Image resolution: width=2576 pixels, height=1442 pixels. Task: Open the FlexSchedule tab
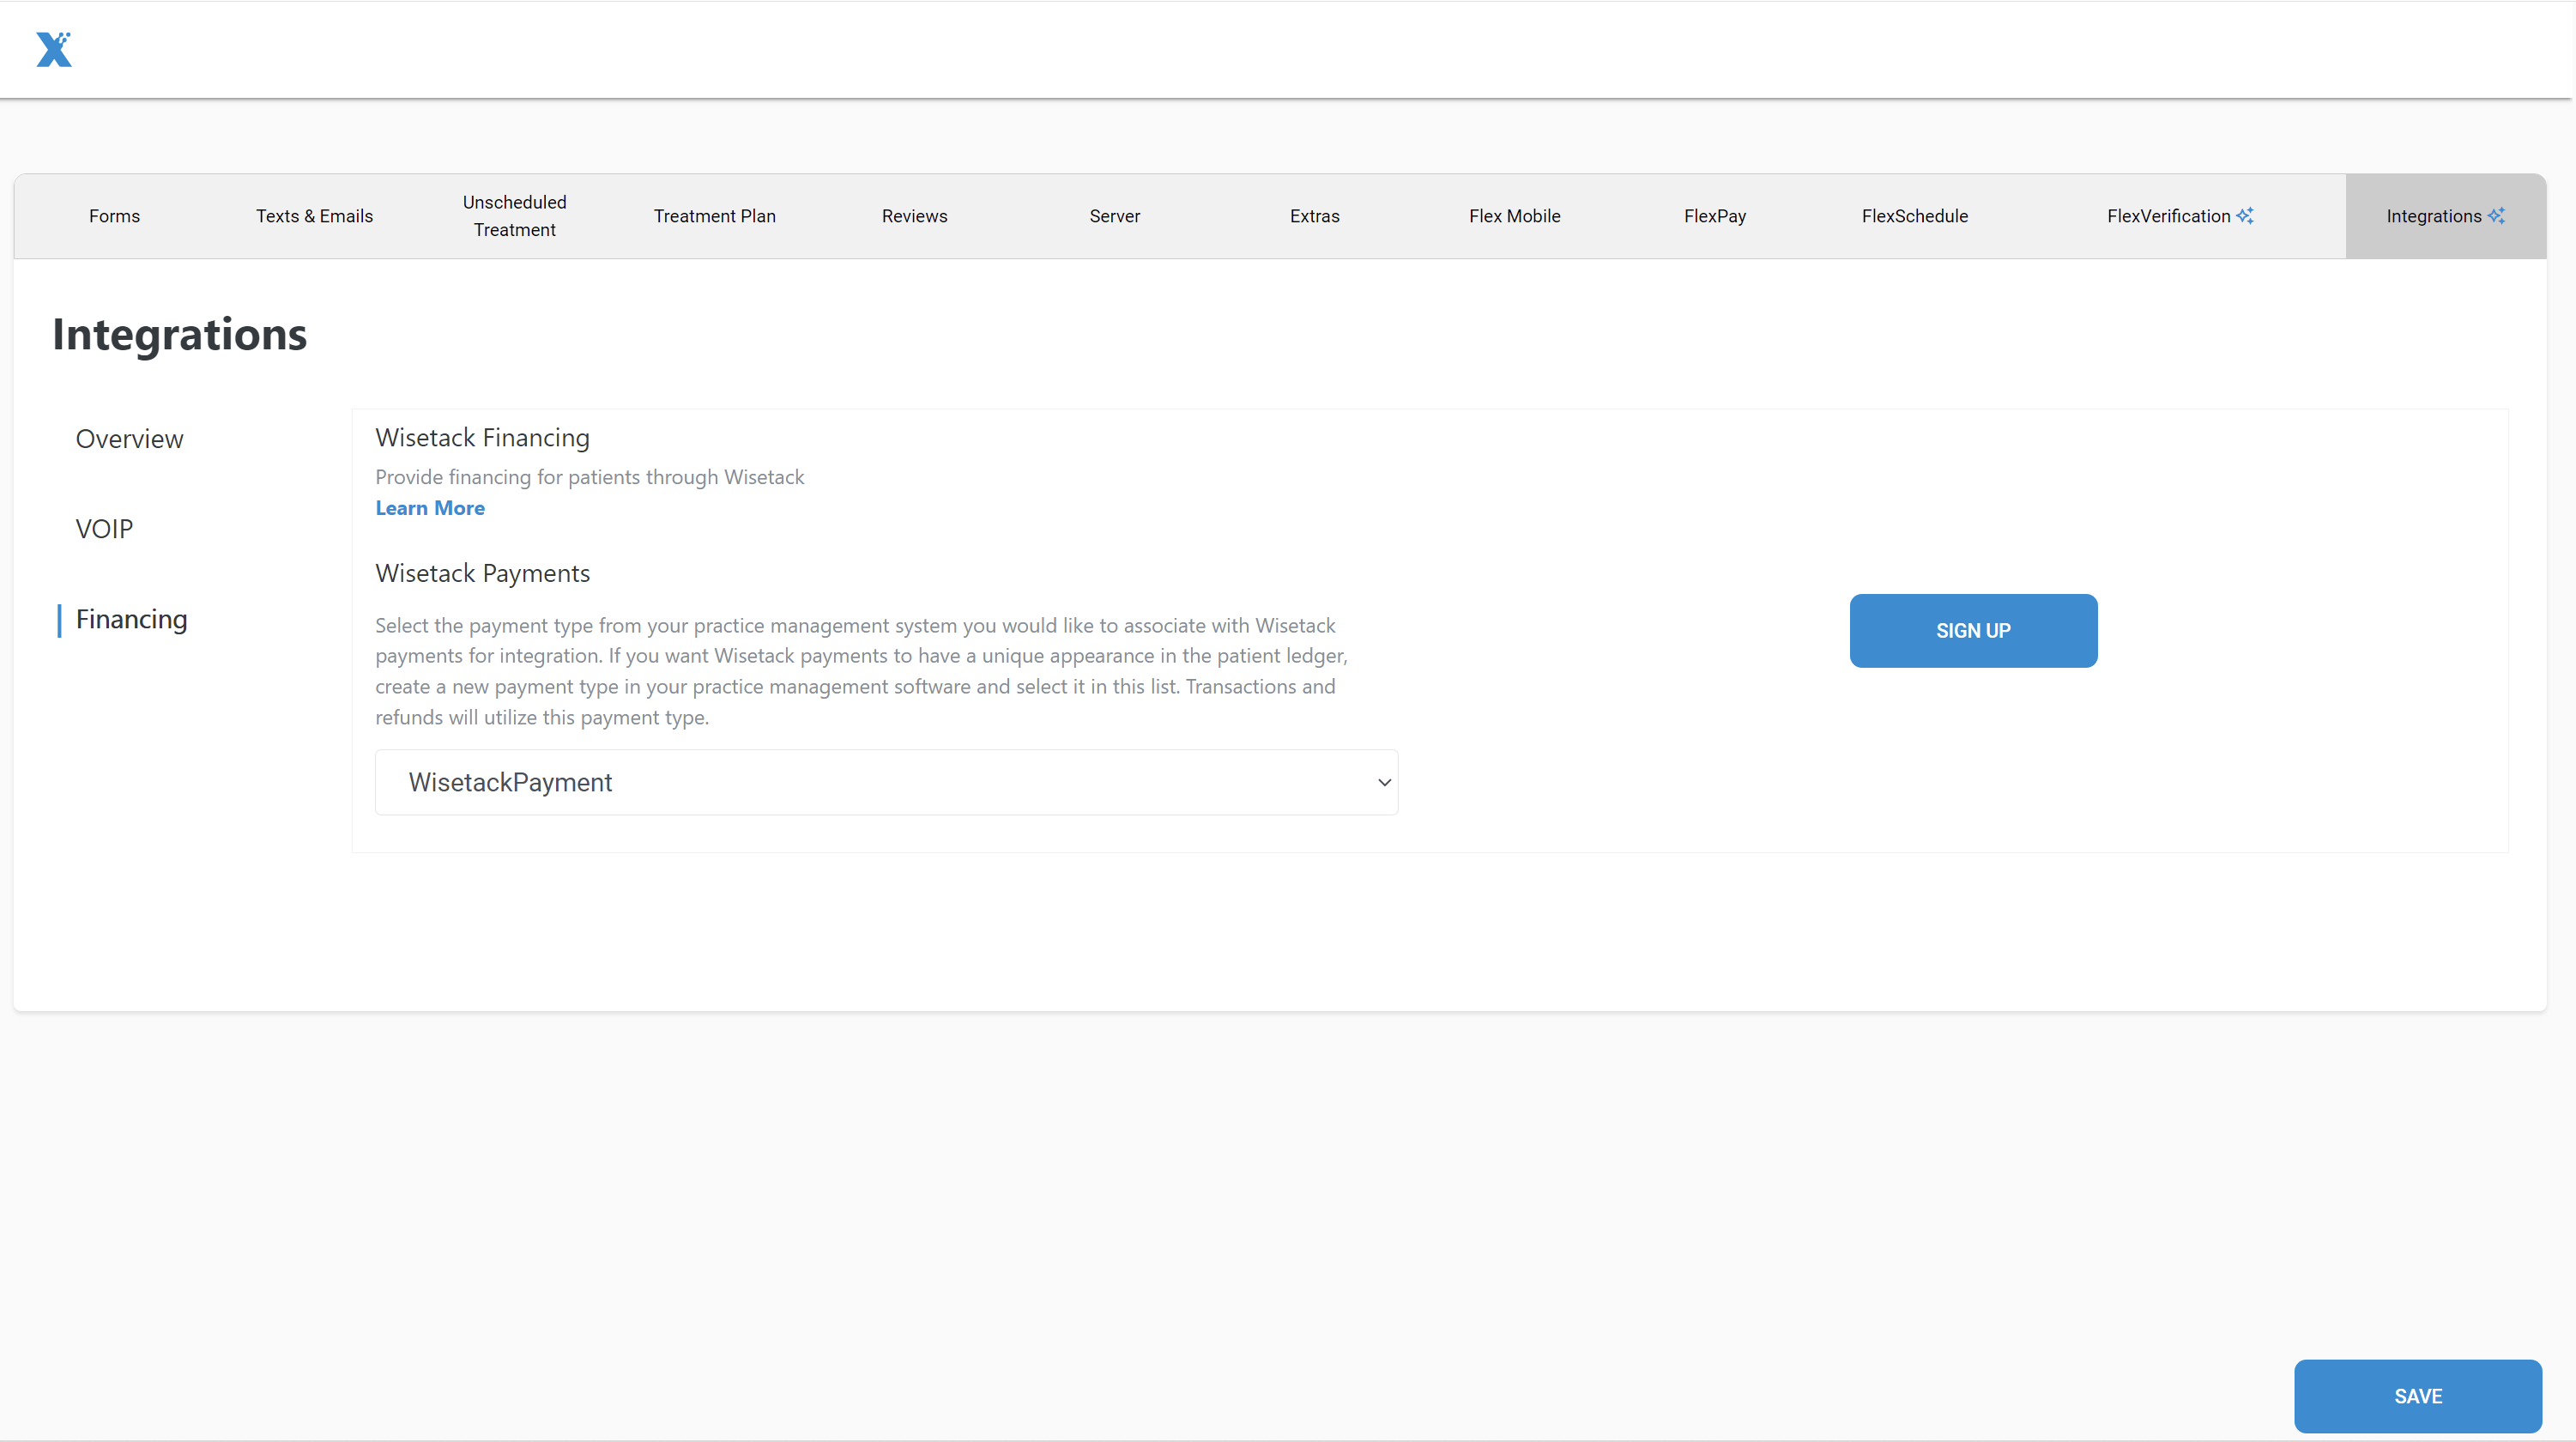[1914, 215]
